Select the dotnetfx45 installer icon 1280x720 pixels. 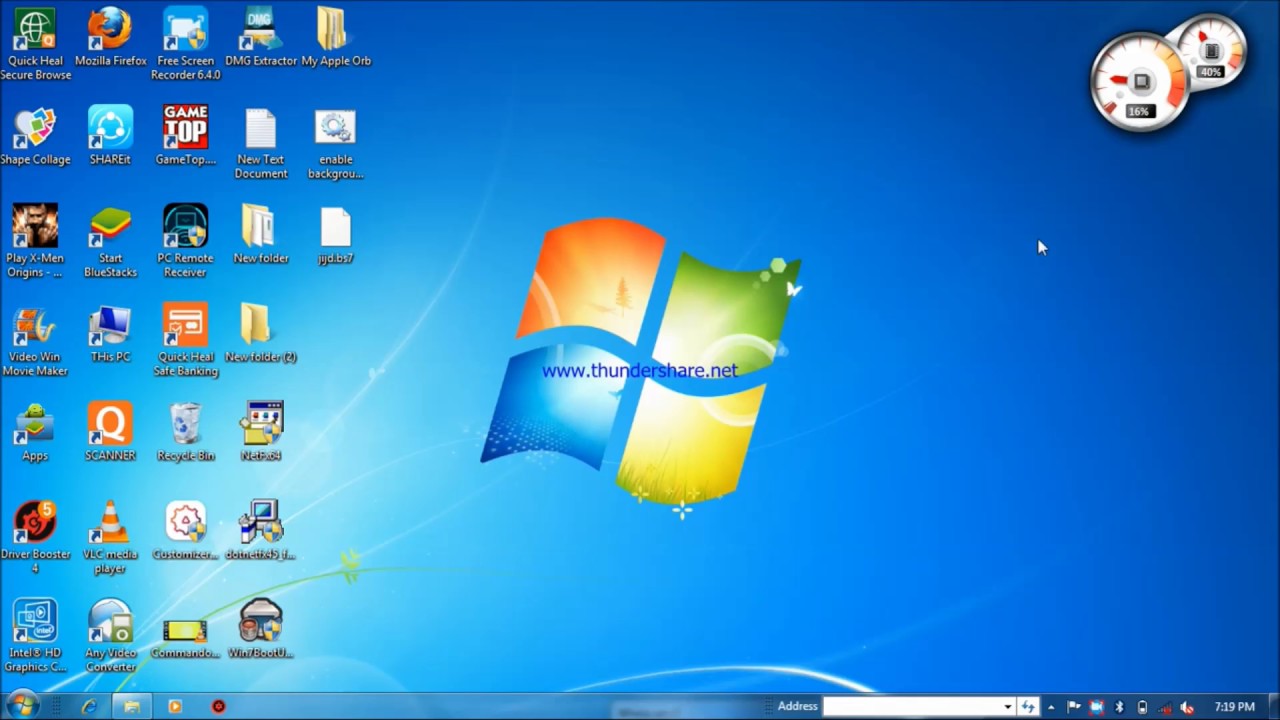(x=261, y=531)
